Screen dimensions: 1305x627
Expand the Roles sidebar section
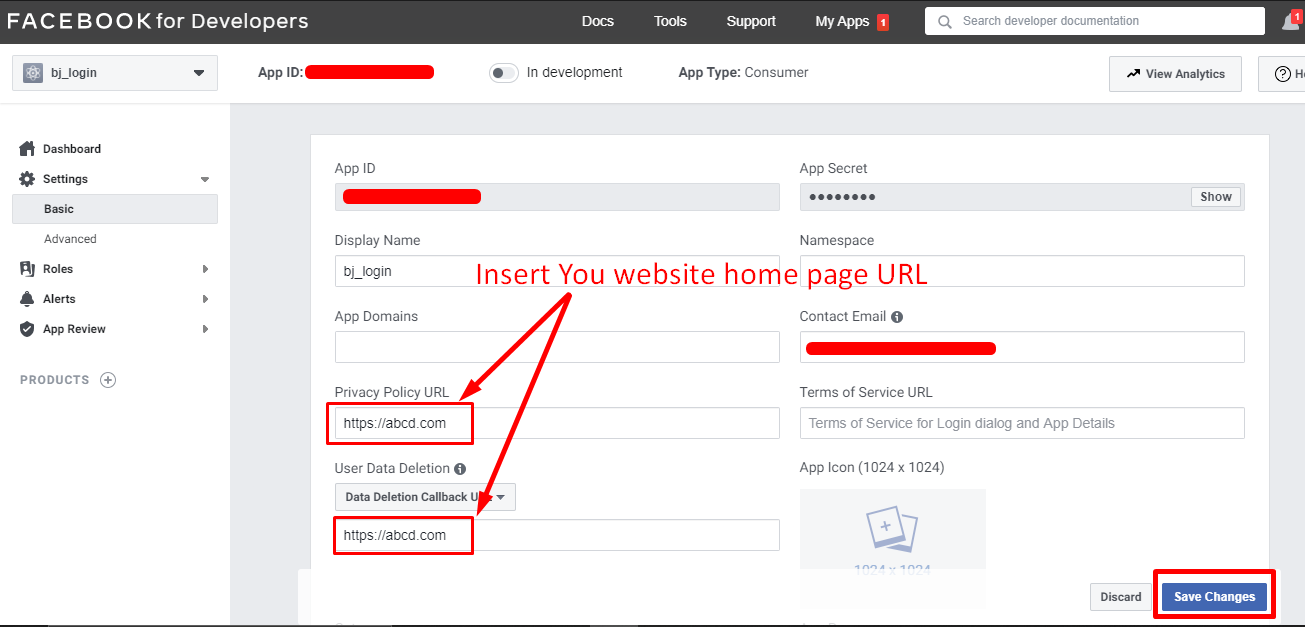point(206,268)
